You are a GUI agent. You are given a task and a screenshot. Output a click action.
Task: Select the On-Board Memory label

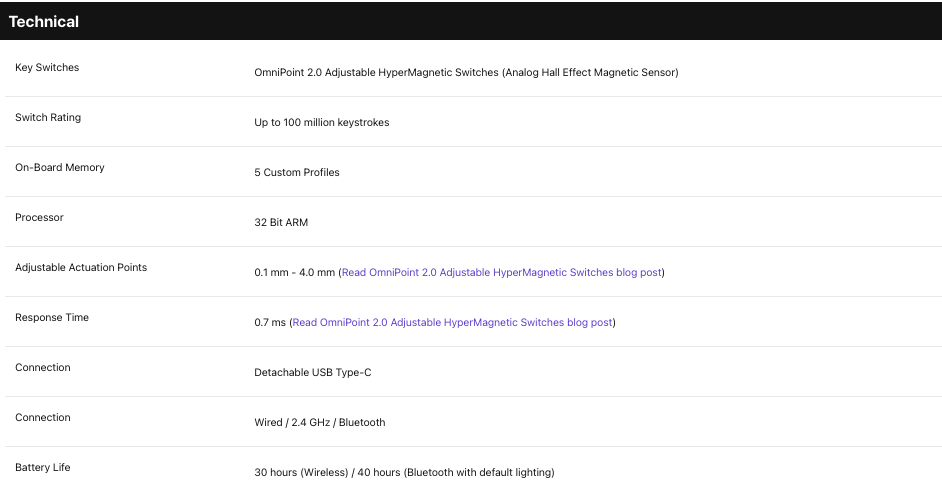[59, 168]
